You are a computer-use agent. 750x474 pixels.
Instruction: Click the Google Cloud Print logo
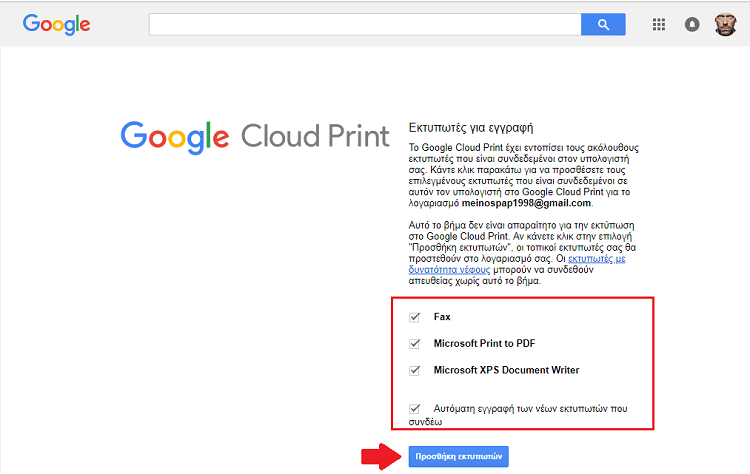(255, 138)
